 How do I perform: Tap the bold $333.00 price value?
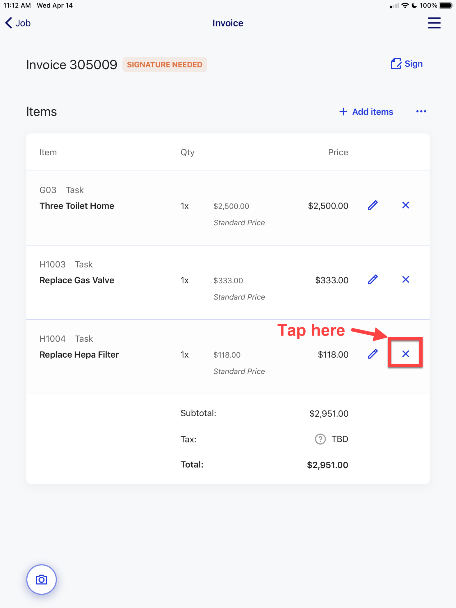(x=332, y=280)
